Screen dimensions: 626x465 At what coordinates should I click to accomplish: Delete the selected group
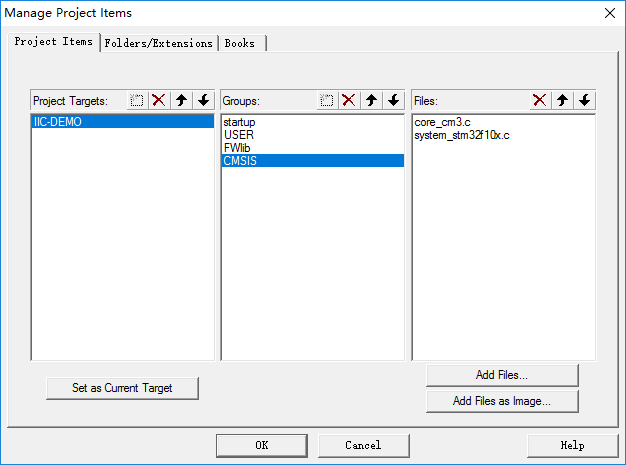coord(349,100)
